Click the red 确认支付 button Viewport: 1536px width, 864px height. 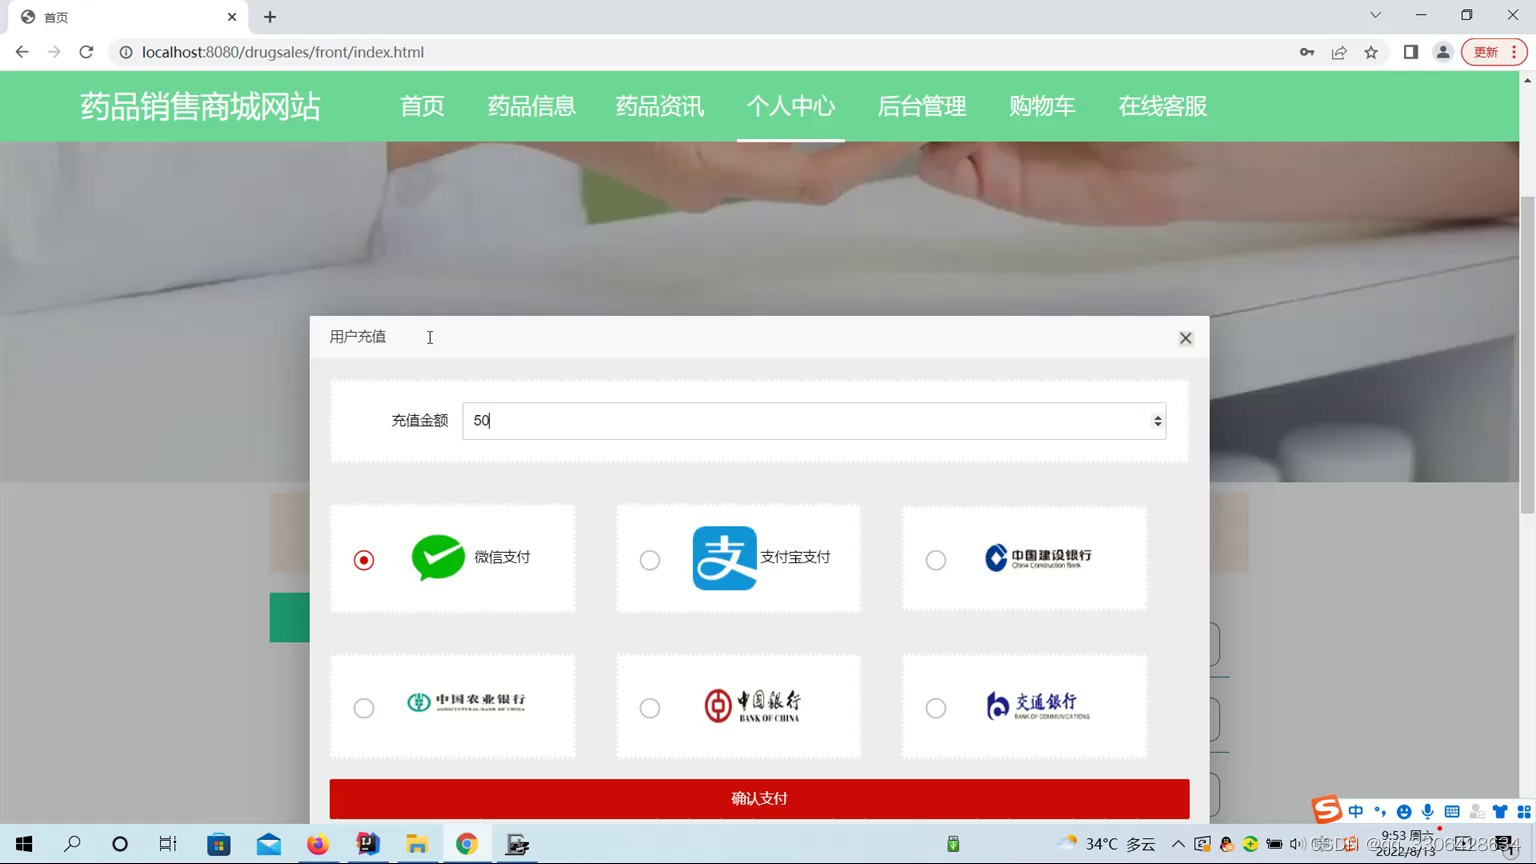759,799
